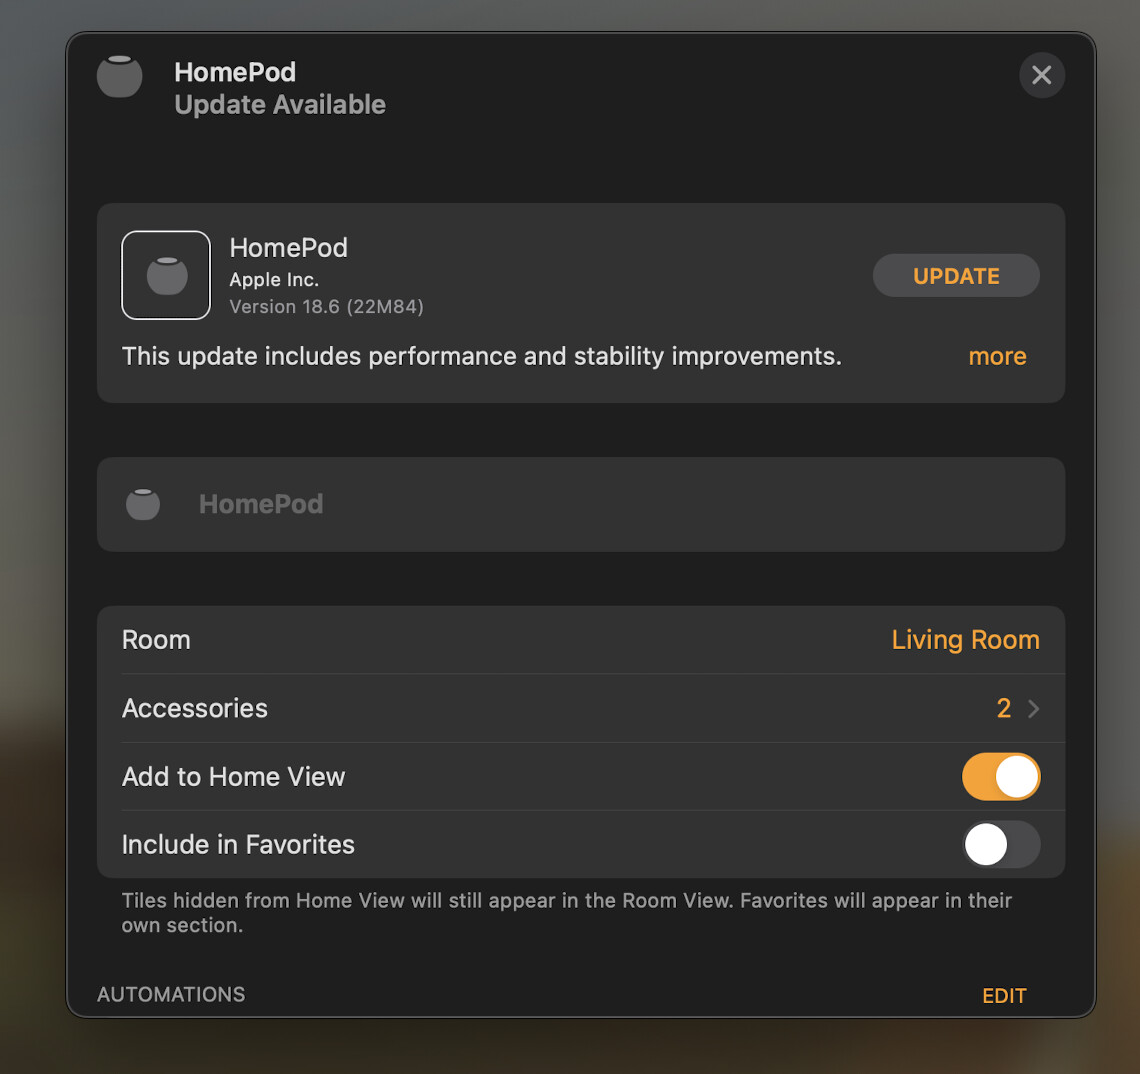Viewport: 1140px width, 1074px height.
Task: Change the Living Room assignment
Action: coord(965,640)
